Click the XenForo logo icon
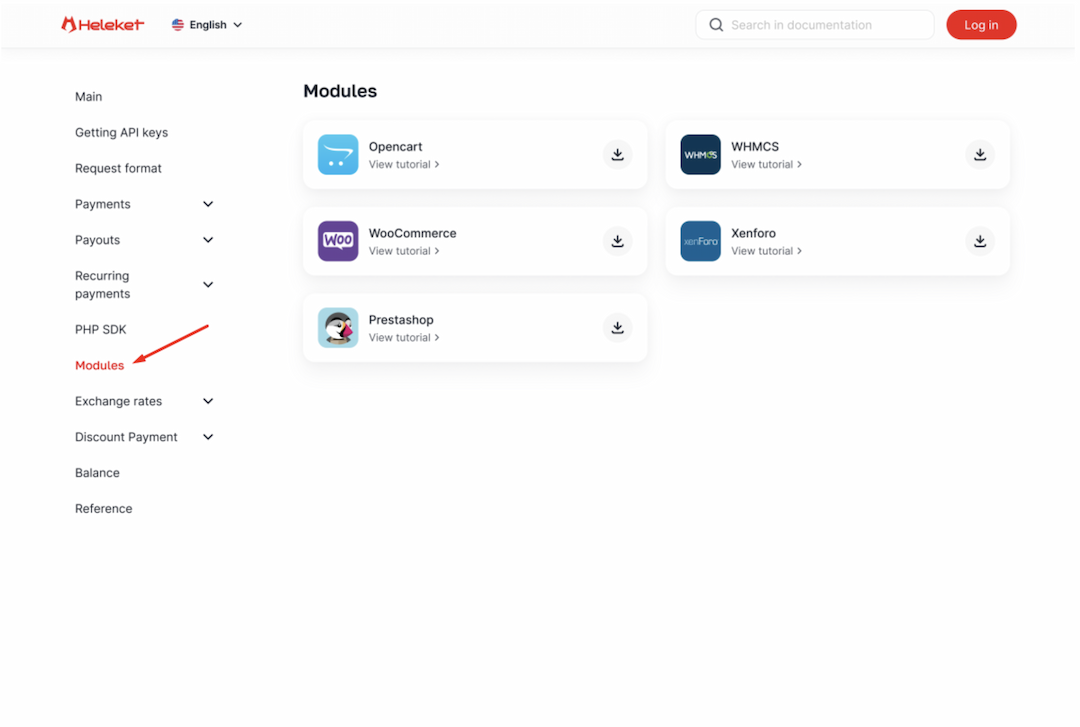 click(x=700, y=241)
